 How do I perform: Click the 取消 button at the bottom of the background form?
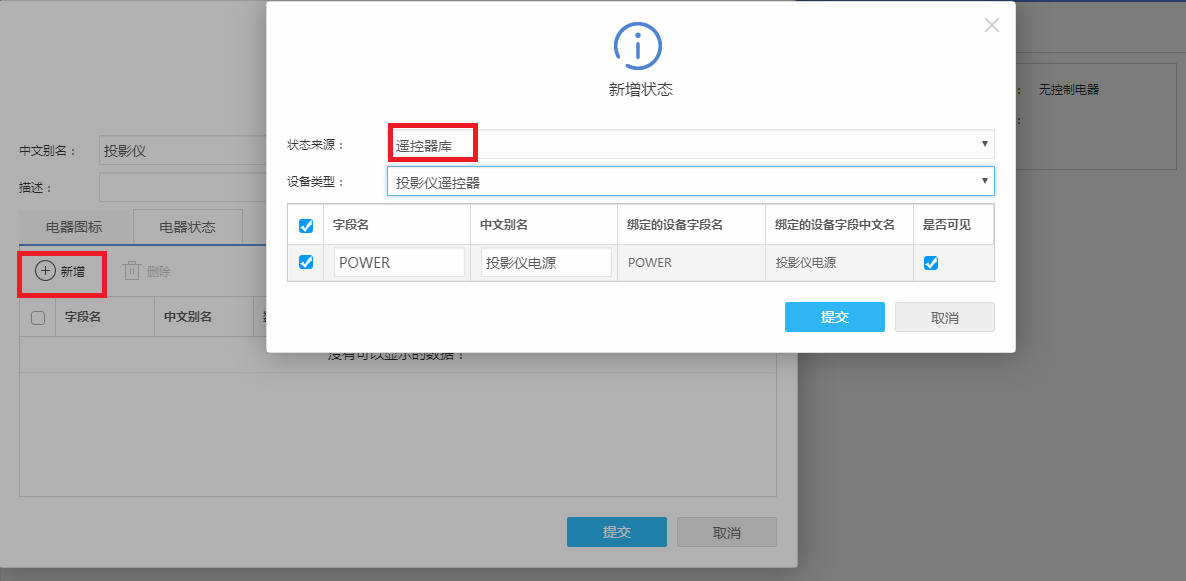tap(726, 532)
